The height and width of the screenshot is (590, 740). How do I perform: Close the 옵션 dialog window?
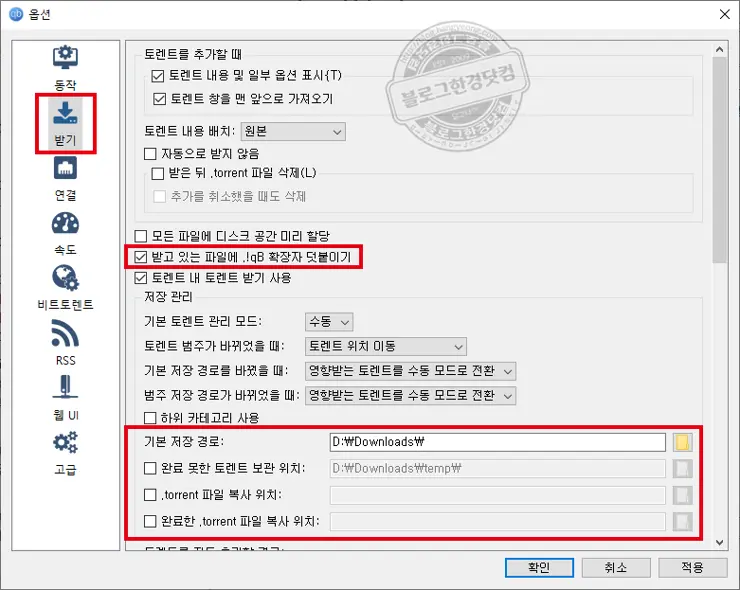pyautogui.click(x=724, y=14)
